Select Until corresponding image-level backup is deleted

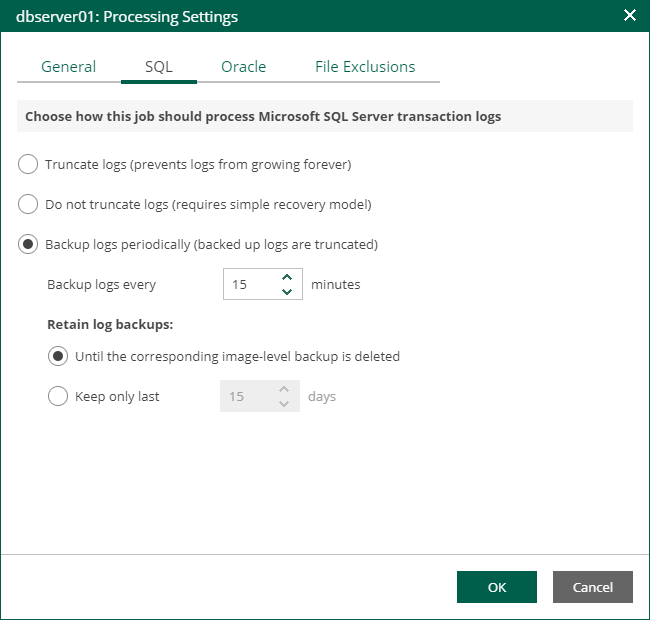click(x=59, y=356)
